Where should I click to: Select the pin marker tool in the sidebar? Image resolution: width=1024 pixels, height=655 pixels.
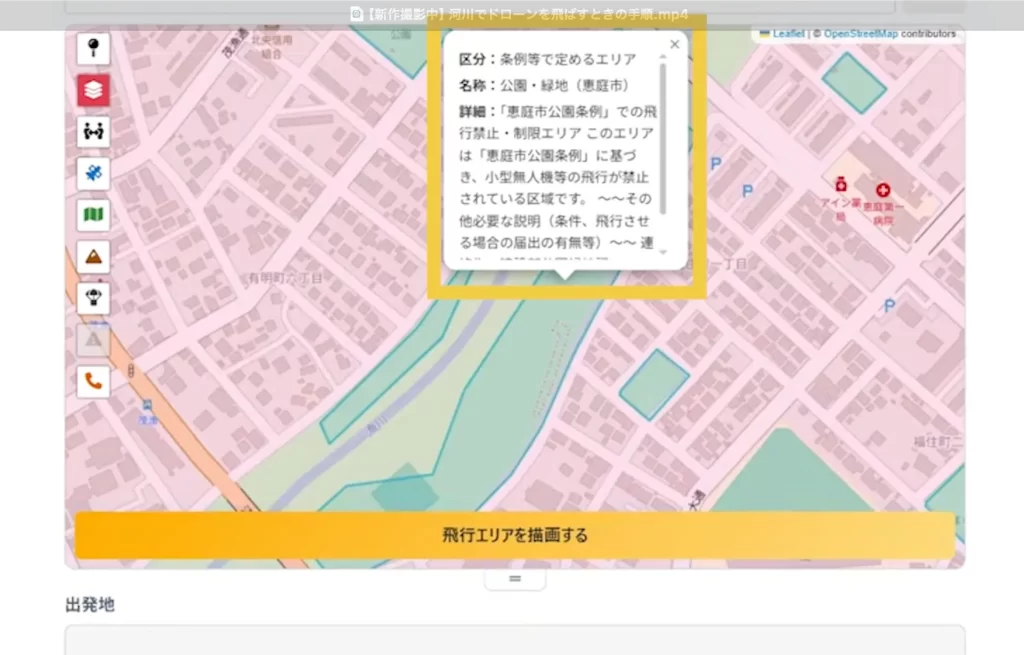pos(92,48)
